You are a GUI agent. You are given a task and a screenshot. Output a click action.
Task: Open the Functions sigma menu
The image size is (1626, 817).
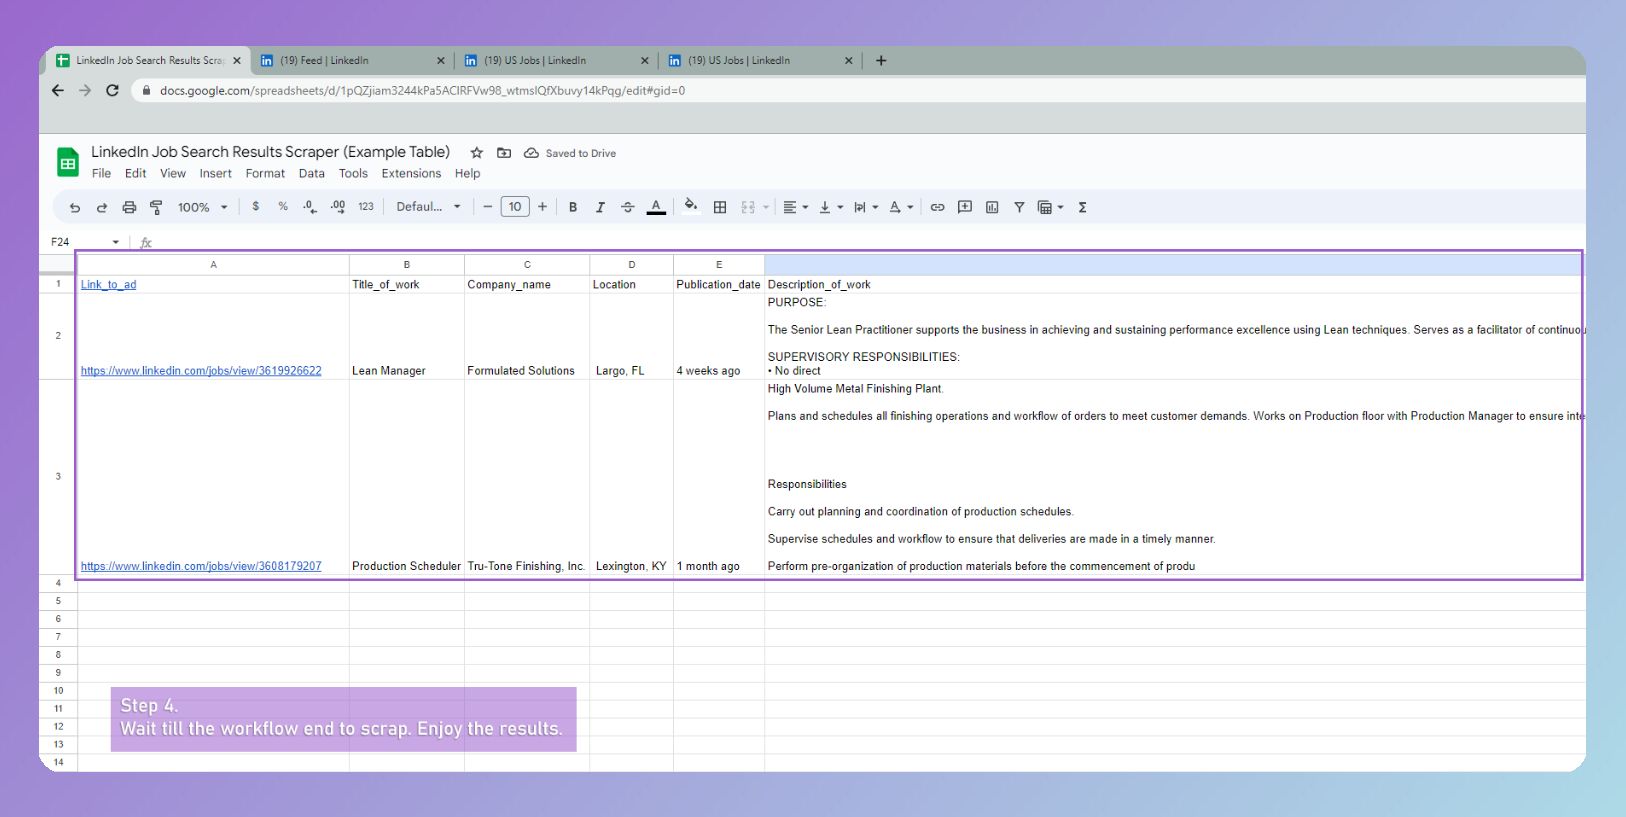click(1082, 207)
